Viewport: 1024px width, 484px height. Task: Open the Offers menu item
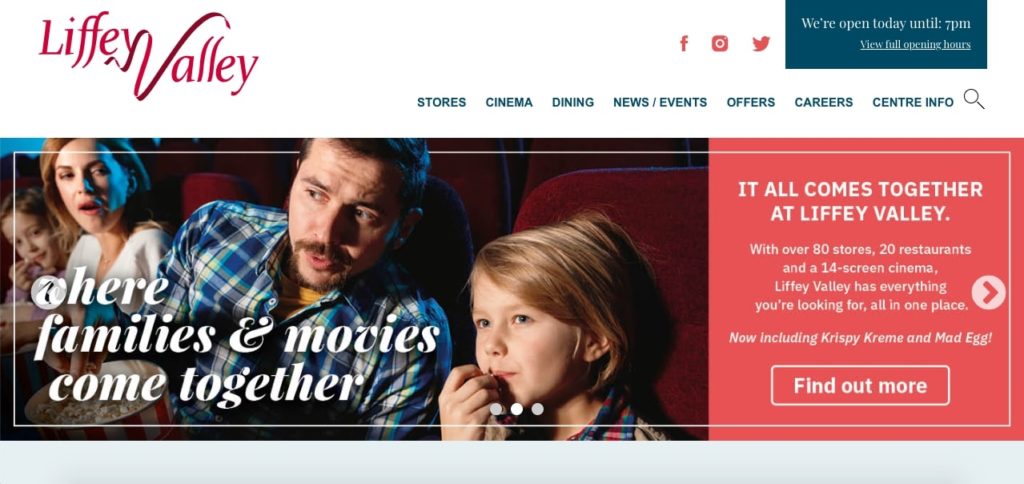(750, 103)
